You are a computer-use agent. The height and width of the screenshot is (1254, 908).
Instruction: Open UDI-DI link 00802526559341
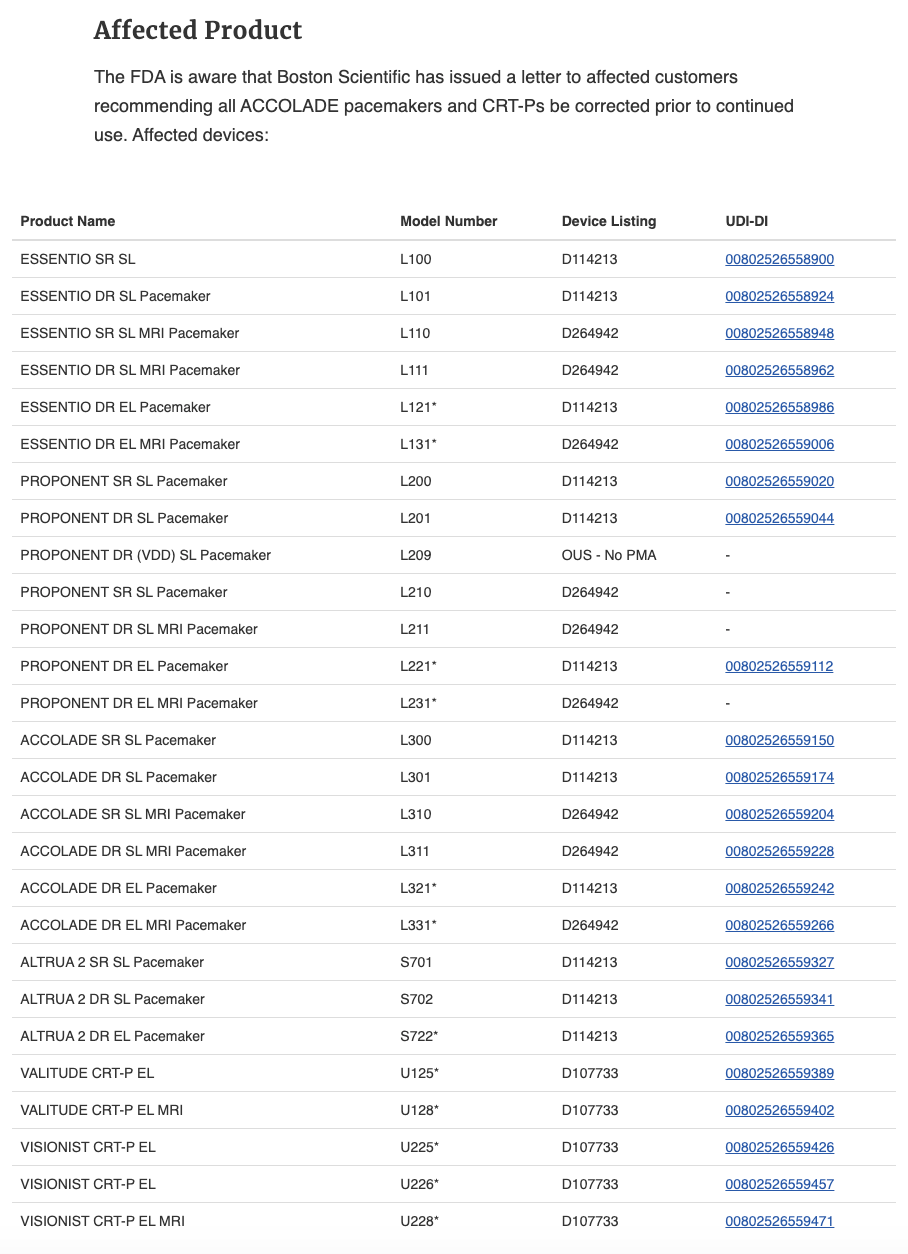coord(779,999)
